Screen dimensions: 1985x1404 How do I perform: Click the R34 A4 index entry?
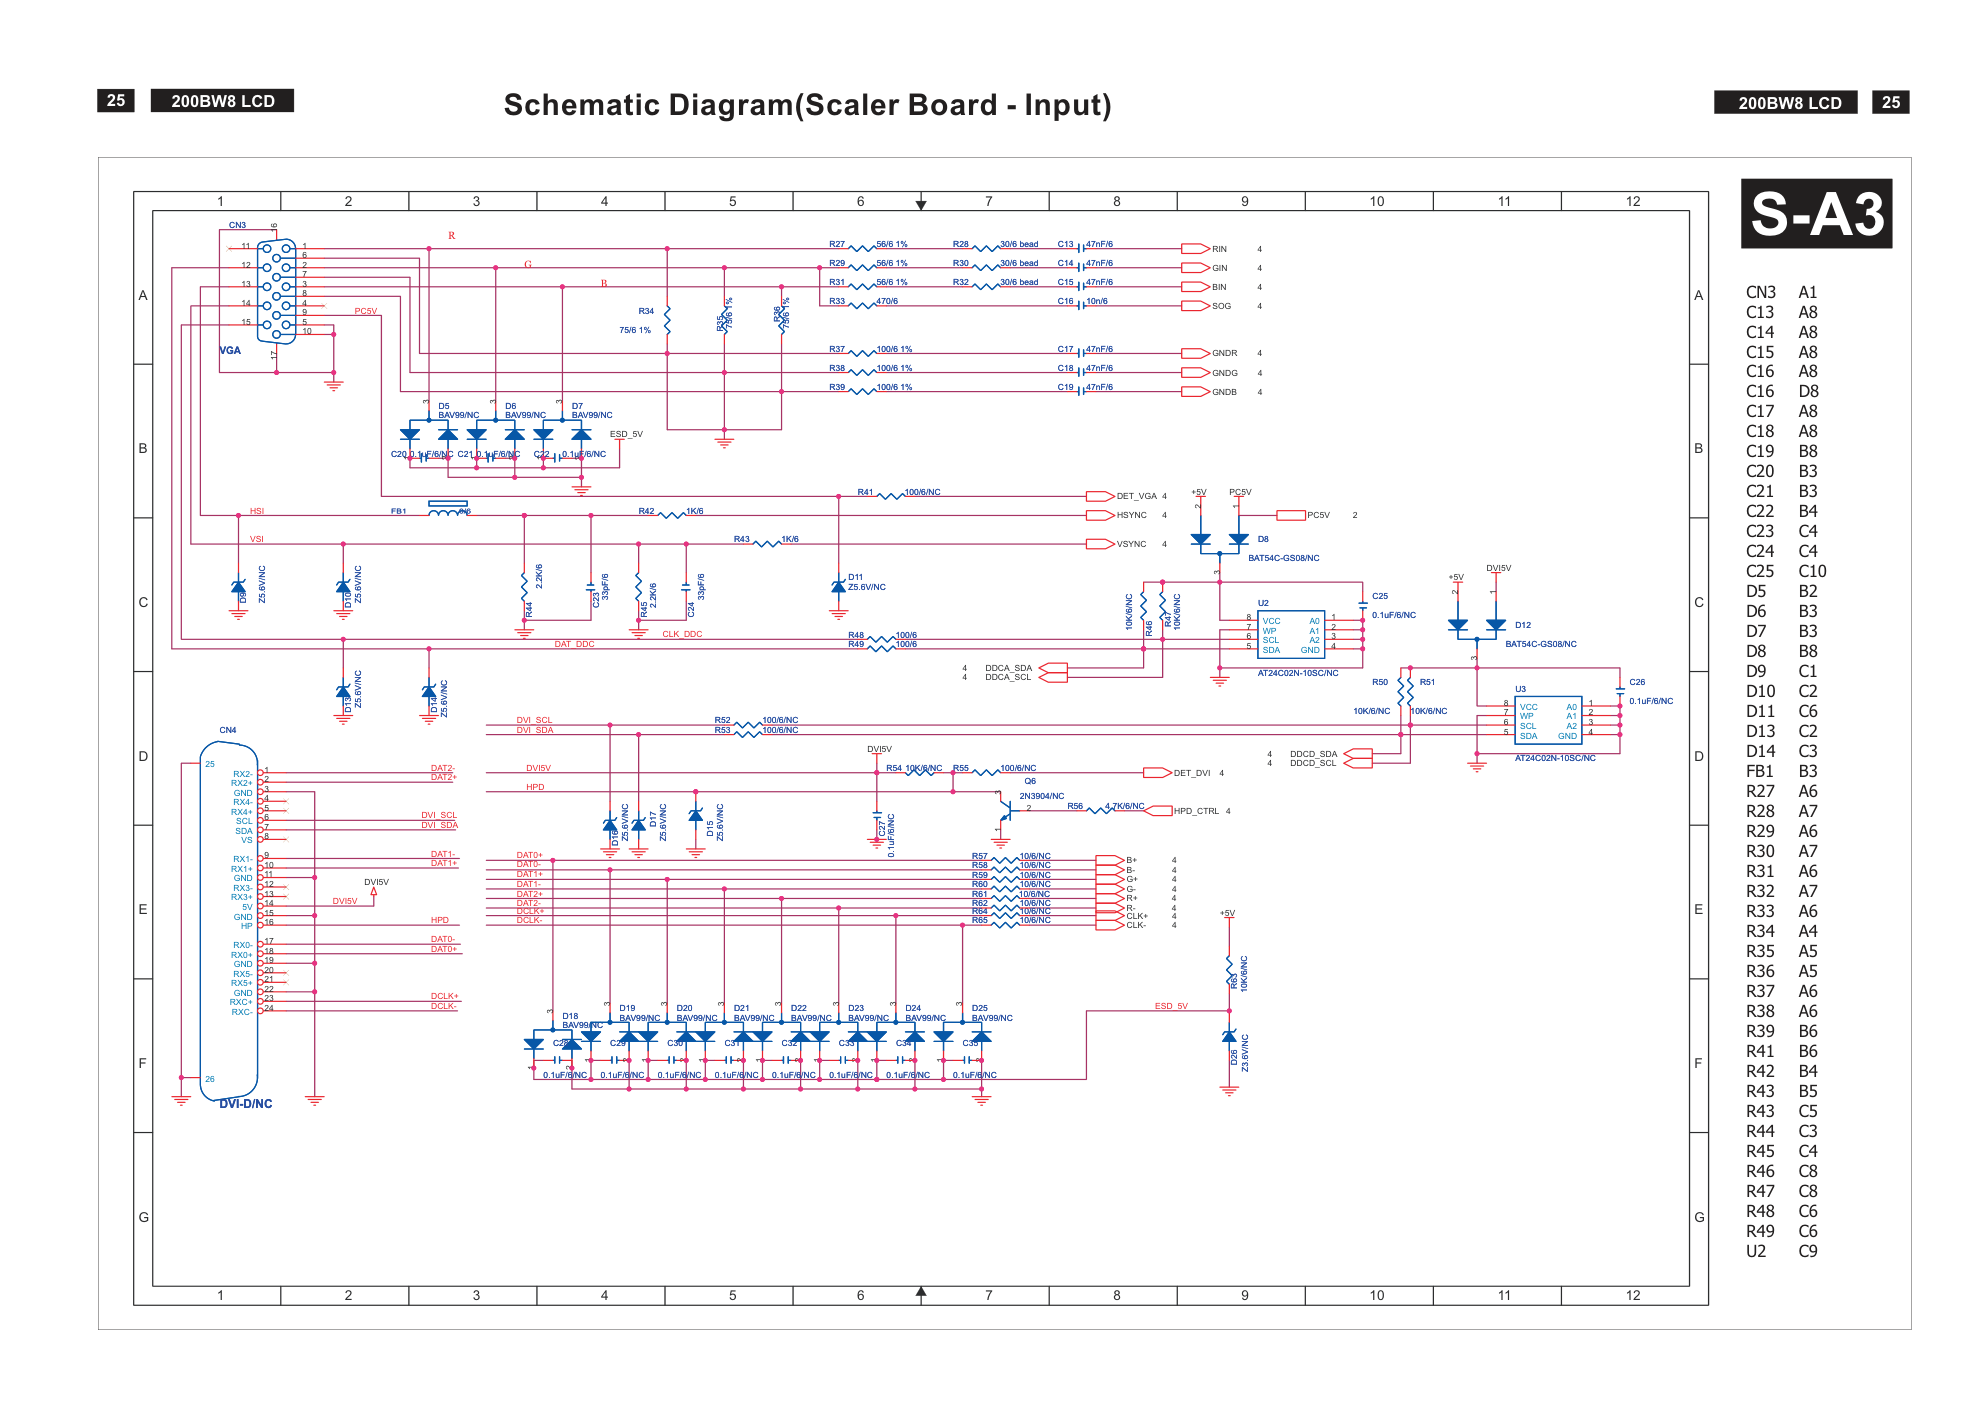coord(1781,931)
